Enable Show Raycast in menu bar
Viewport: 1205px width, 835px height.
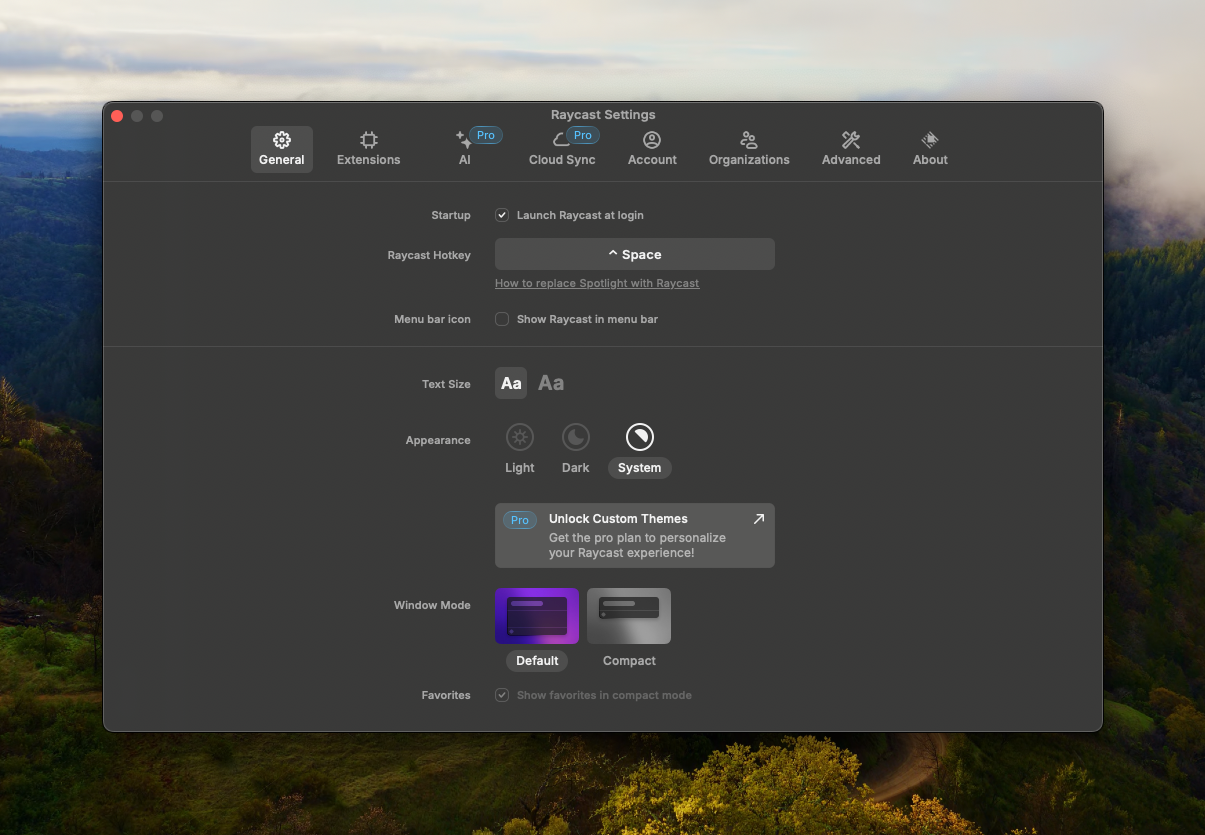[502, 319]
